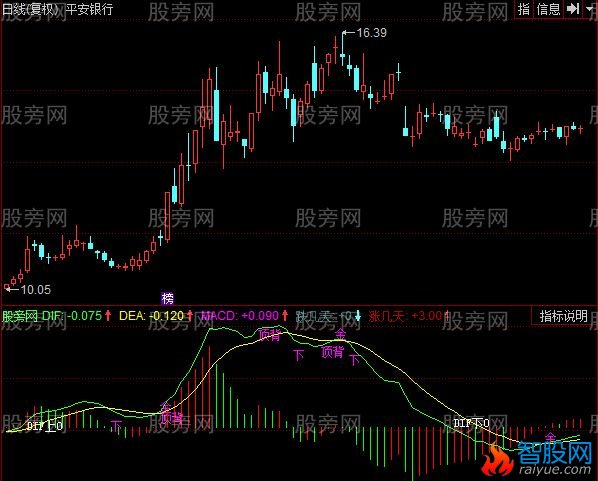598x481 pixels.
Task: Select the 日线(复权) period label
Action: [x=31, y=9]
